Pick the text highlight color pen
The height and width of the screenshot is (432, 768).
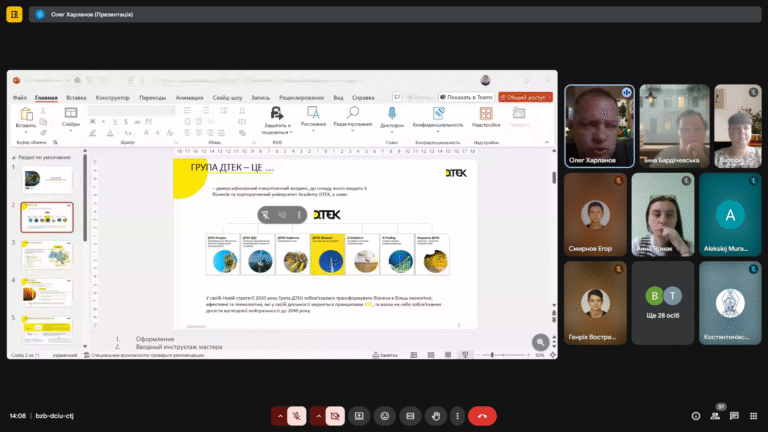[93, 133]
